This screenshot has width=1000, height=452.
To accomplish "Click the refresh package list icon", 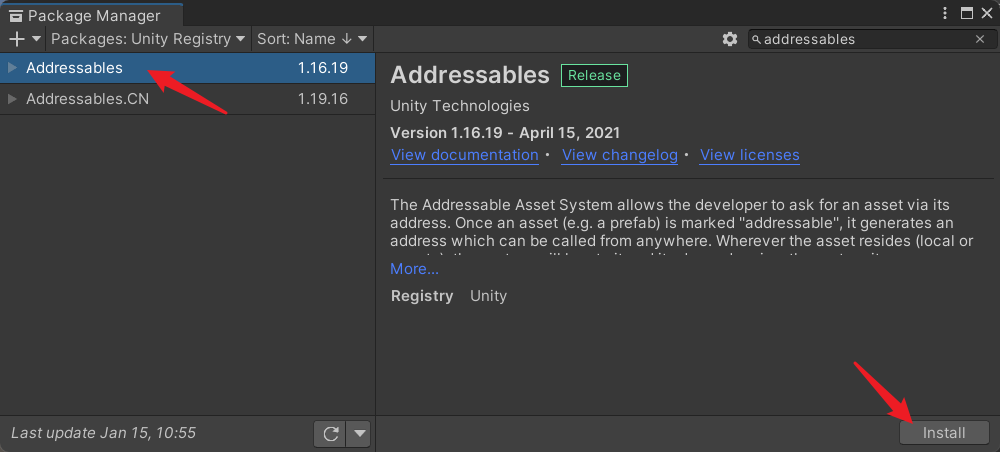I will tap(330, 434).
